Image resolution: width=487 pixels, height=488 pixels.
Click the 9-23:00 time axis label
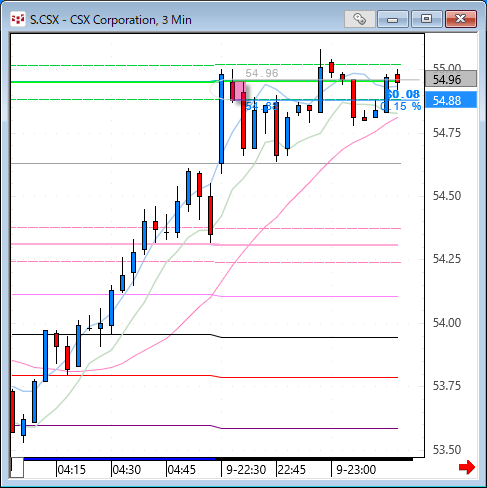[x=356, y=470]
